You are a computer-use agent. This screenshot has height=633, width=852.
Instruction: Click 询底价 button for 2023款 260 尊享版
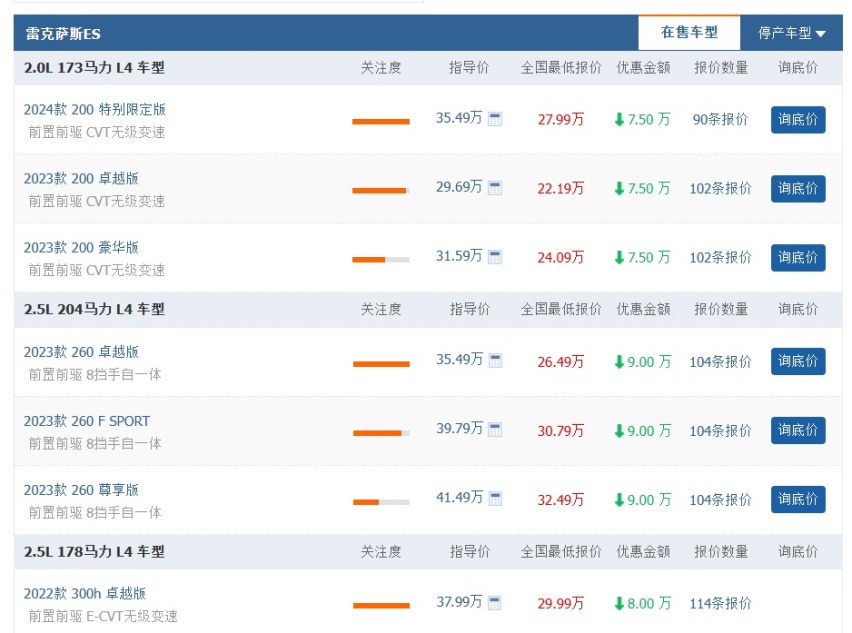click(798, 499)
